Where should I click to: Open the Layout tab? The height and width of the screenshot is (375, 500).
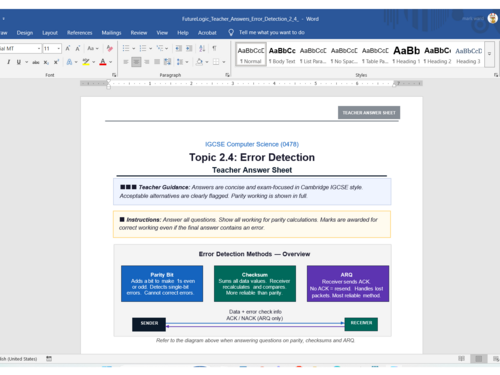pos(50,33)
